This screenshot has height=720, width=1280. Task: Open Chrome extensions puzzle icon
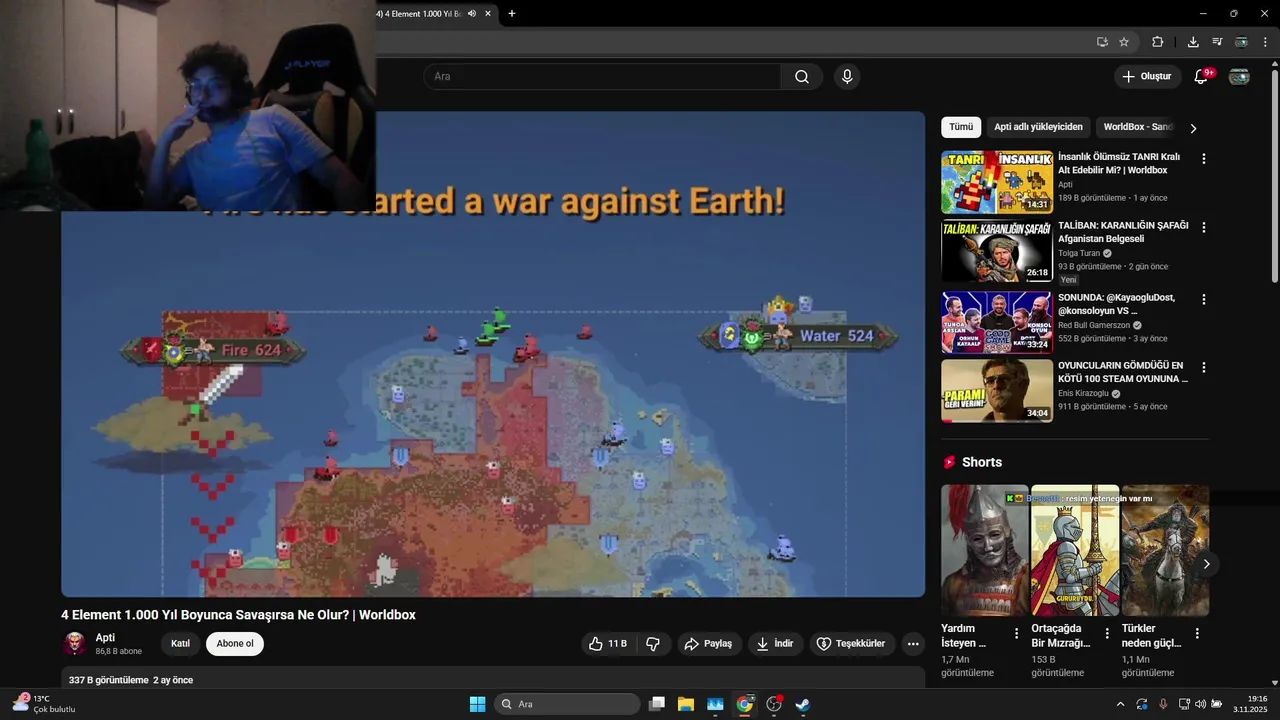(x=1158, y=42)
